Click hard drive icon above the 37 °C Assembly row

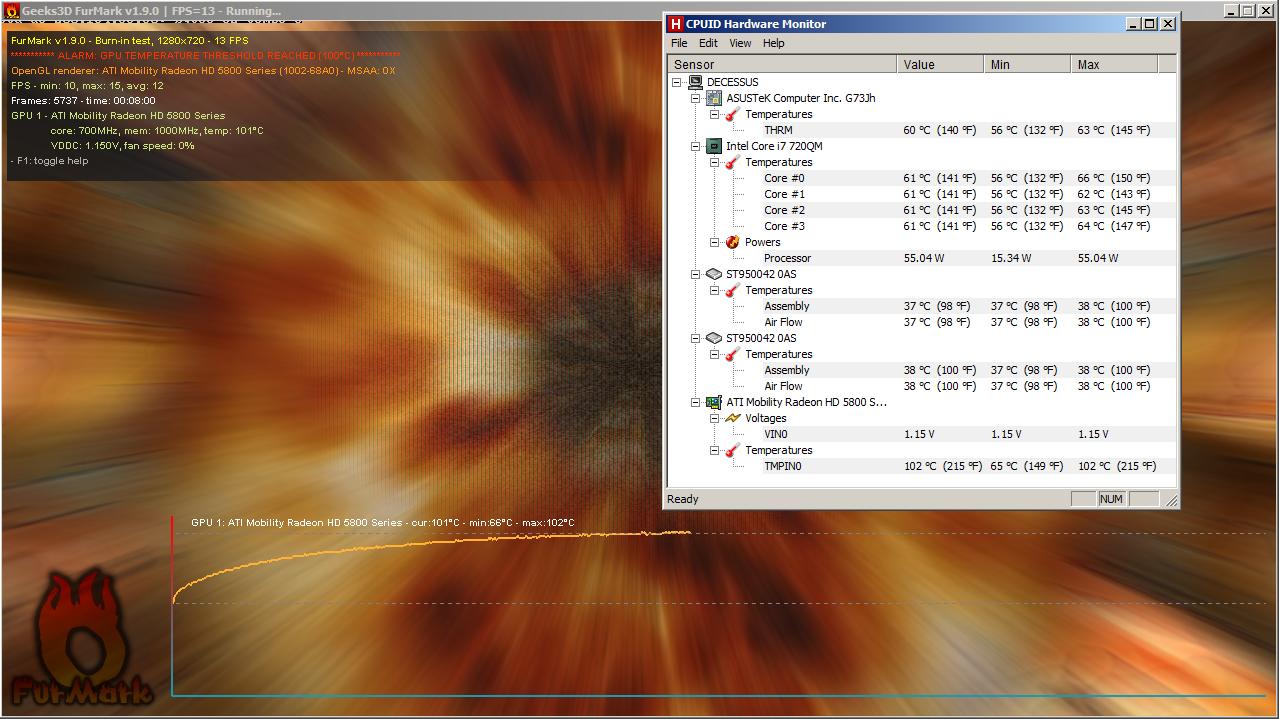click(x=714, y=274)
